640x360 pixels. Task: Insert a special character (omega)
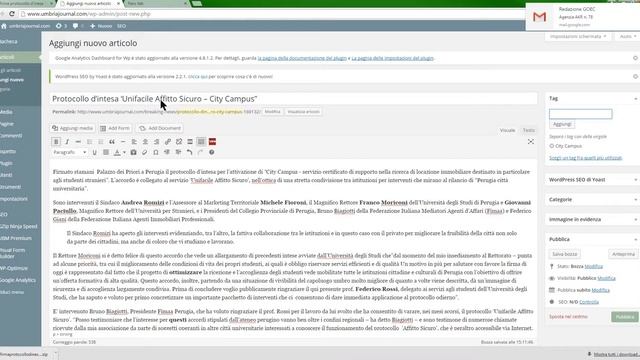pyautogui.click(x=156, y=152)
